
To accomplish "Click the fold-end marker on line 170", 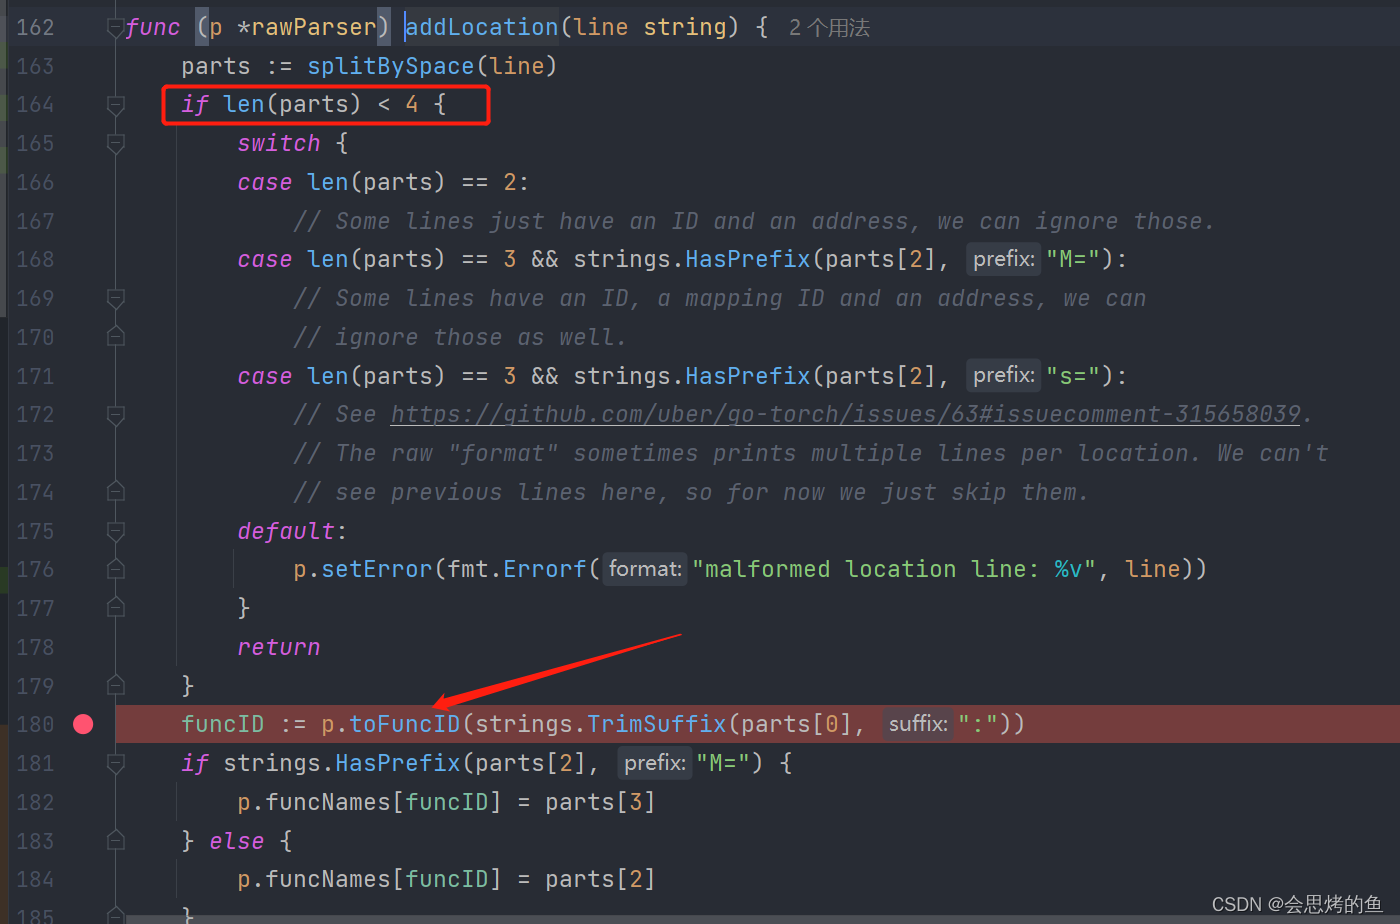I will point(115,337).
